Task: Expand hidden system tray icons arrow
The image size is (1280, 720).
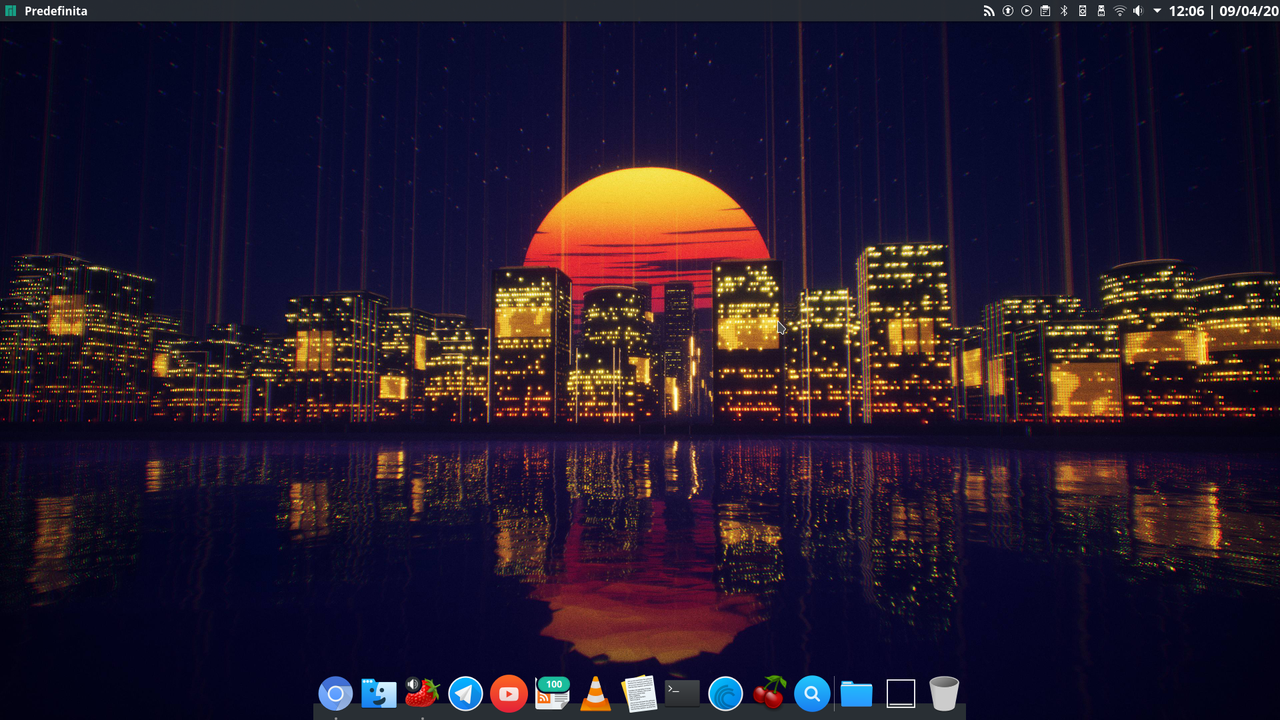Action: click(x=1157, y=11)
